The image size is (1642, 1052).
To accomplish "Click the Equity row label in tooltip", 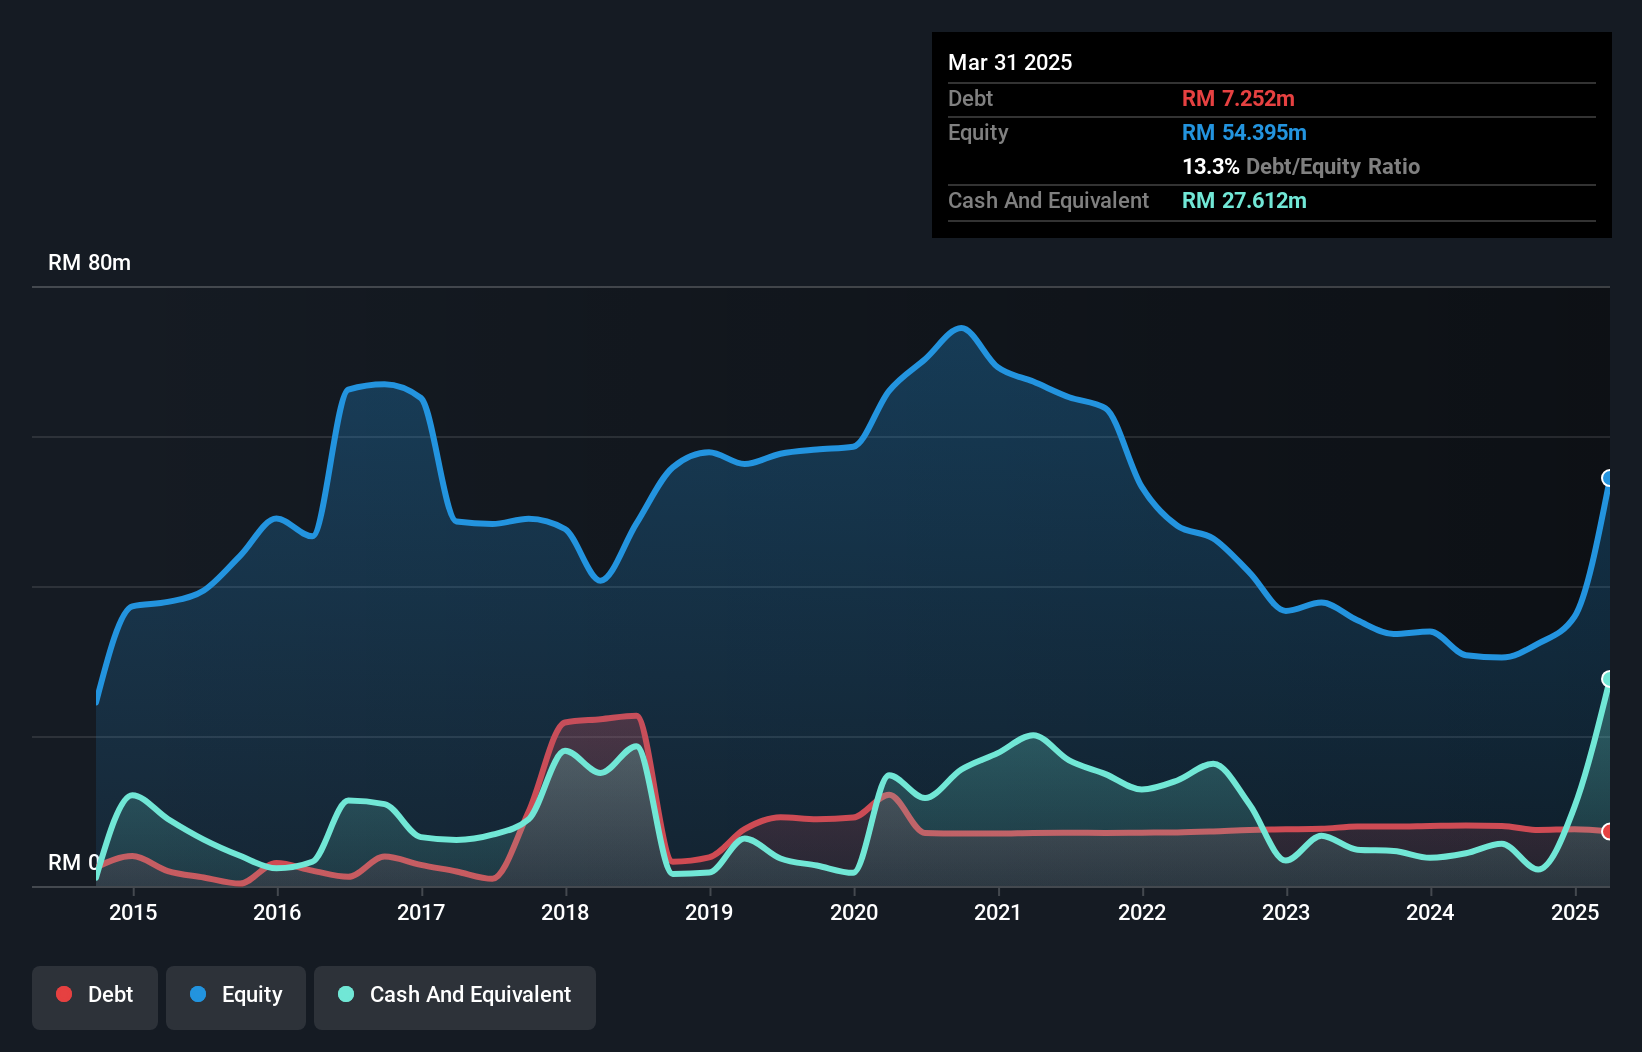I will pyautogui.click(x=978, y=132).
